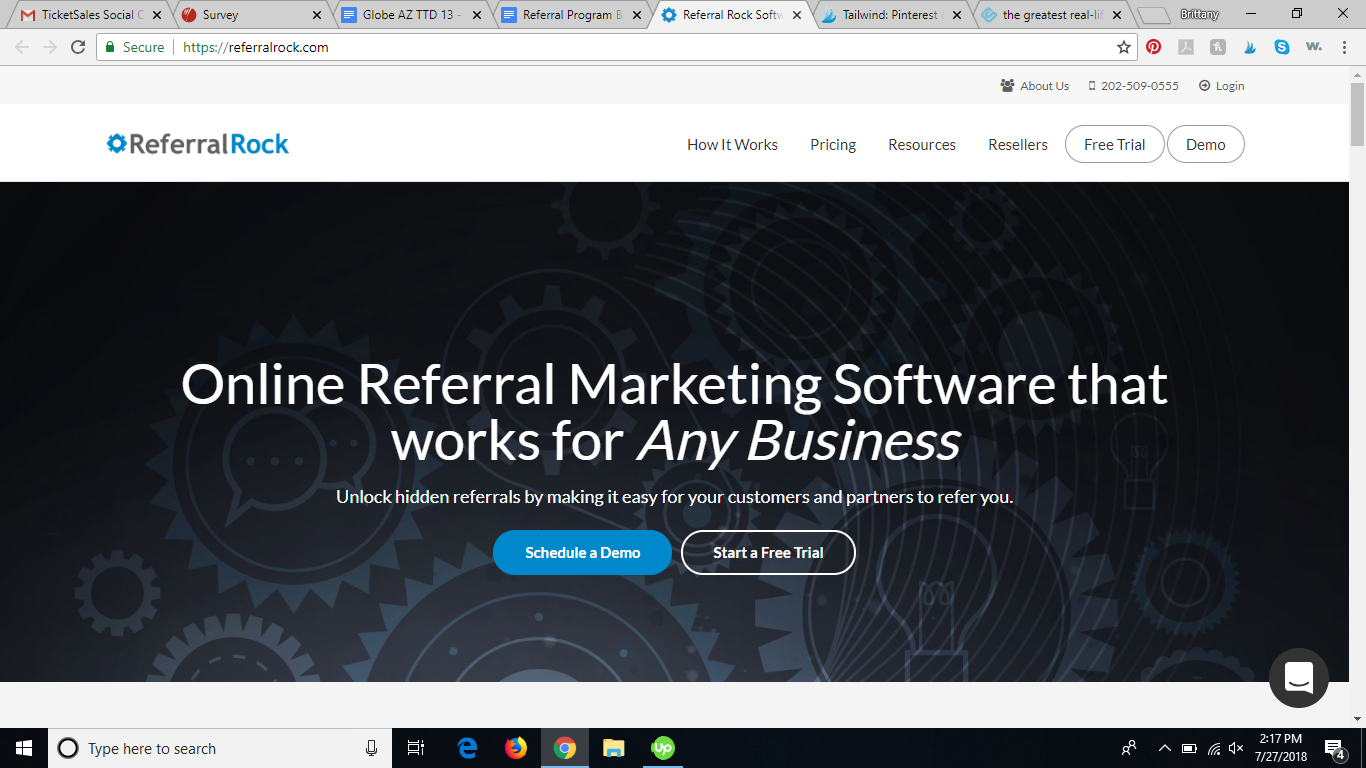The width and height of the screenshot is (1366, 768).
Task: Open the Resellers page
Action: 1018,144
